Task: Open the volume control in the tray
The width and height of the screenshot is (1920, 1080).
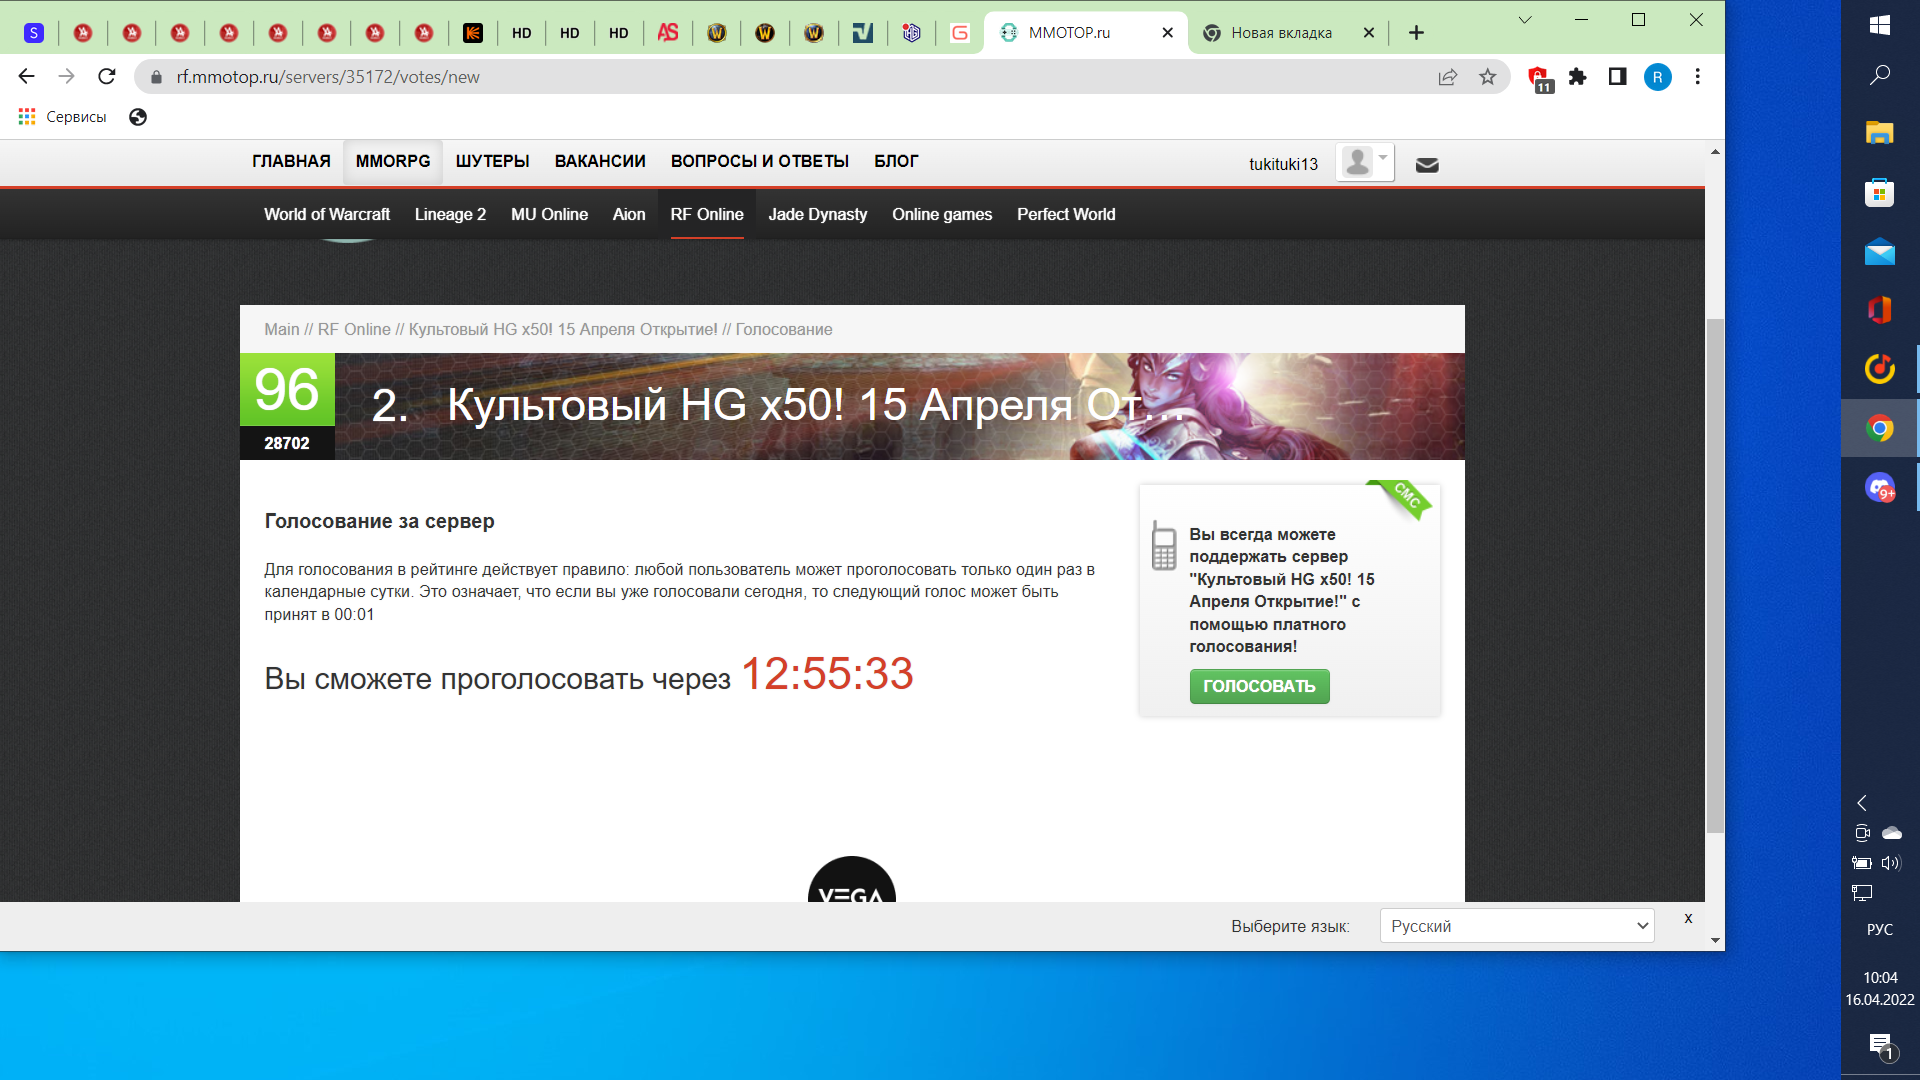Action: click(x=1891, y=863)
